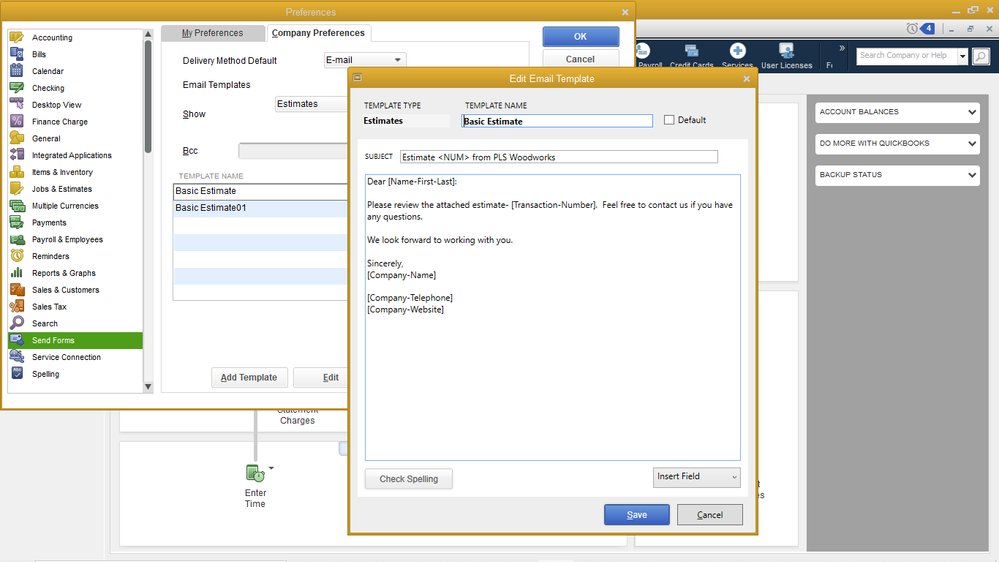Screen dimensions: 999x562
Task: Click the Spelling preference icon
Action: tap(17, 373)
